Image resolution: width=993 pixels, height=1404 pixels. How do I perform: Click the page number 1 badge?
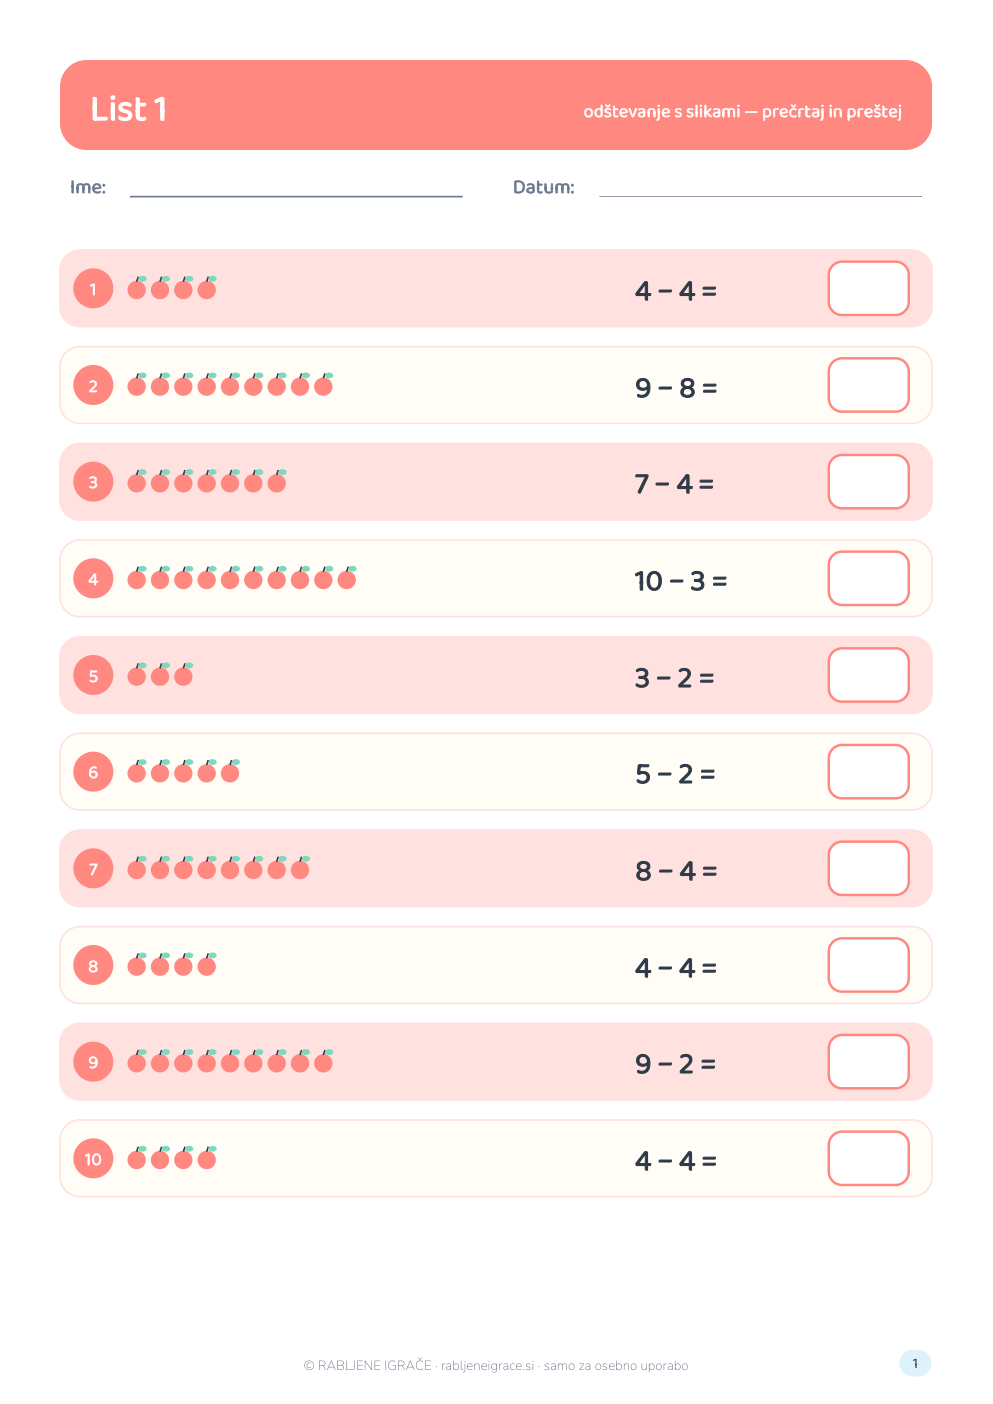tap(915, 1363)
